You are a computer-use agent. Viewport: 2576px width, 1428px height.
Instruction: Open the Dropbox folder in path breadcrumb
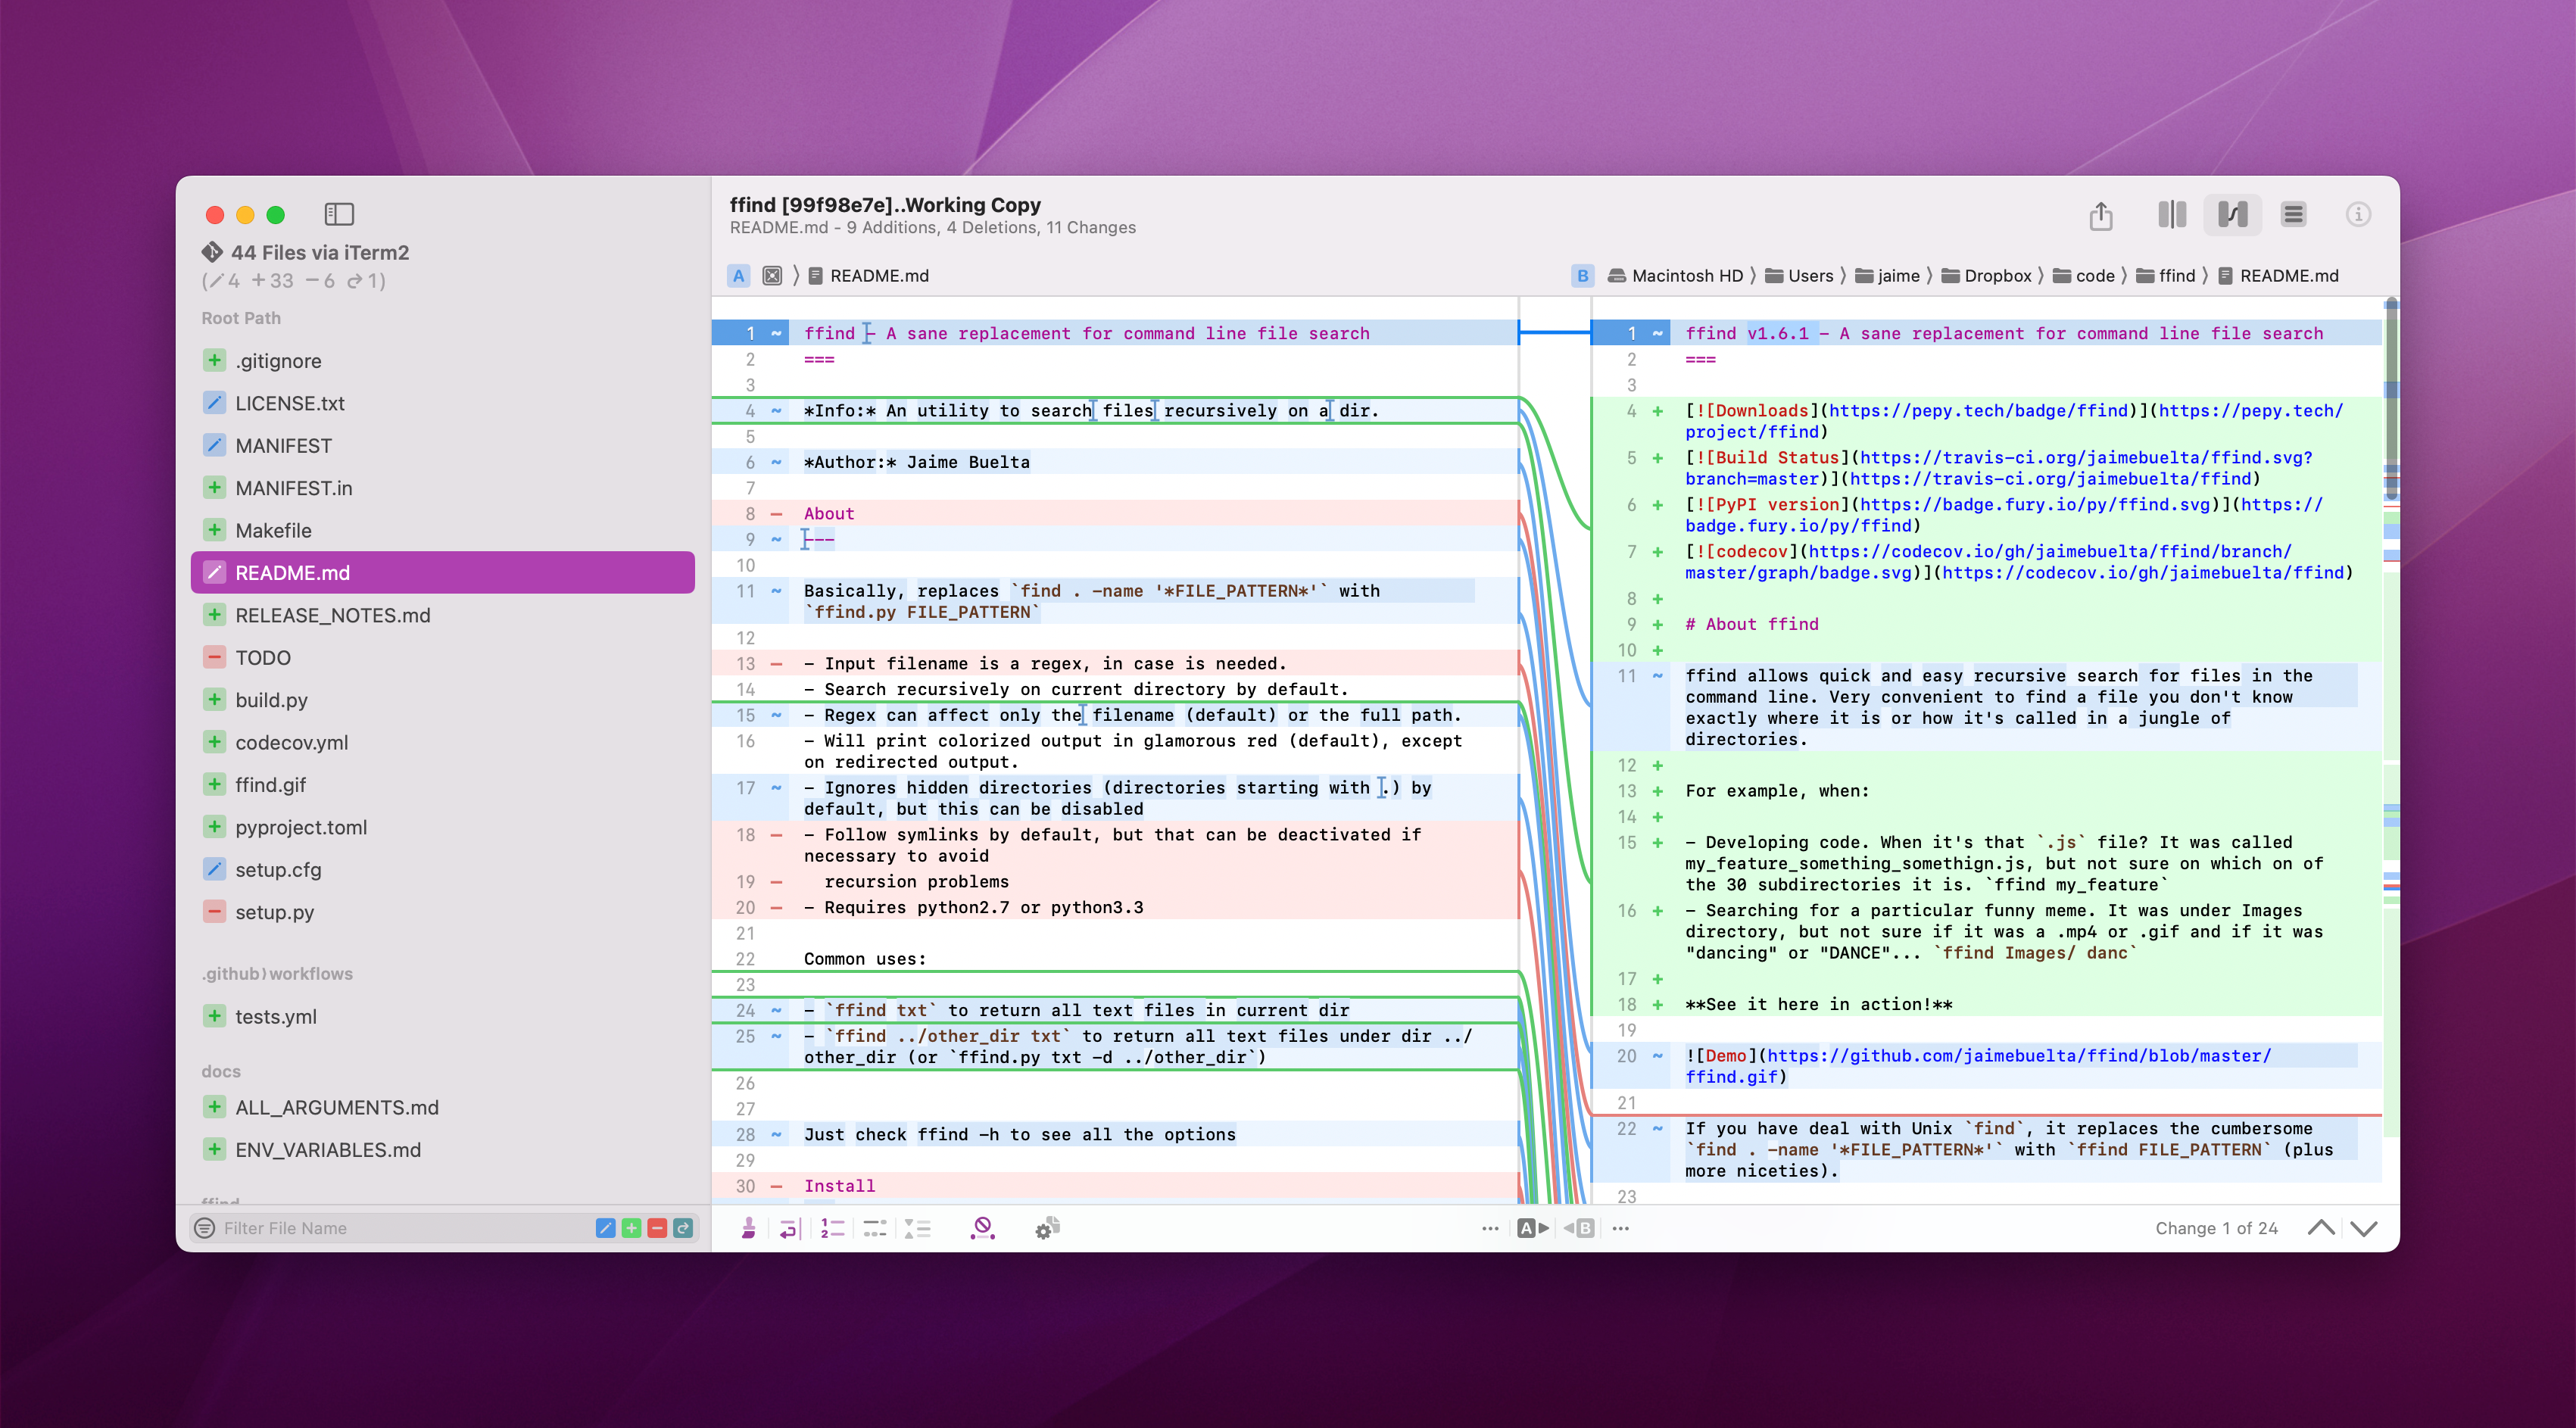point(1996,276)
